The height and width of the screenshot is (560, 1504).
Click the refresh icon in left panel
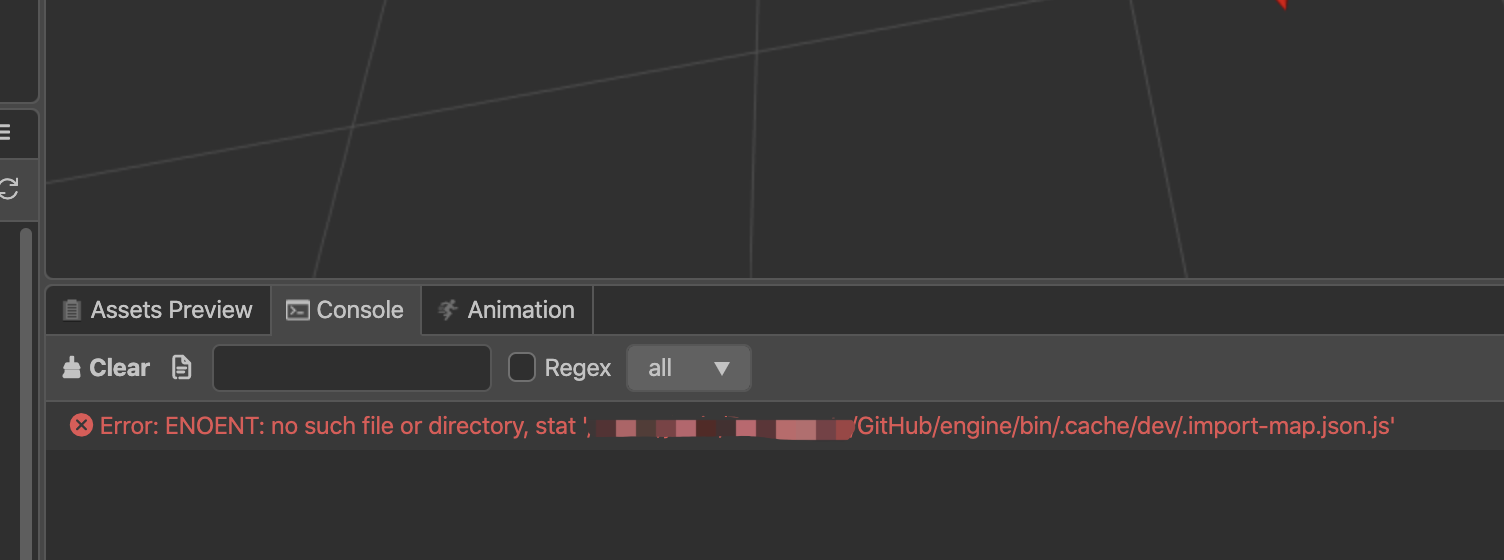[x=8, y=188]
